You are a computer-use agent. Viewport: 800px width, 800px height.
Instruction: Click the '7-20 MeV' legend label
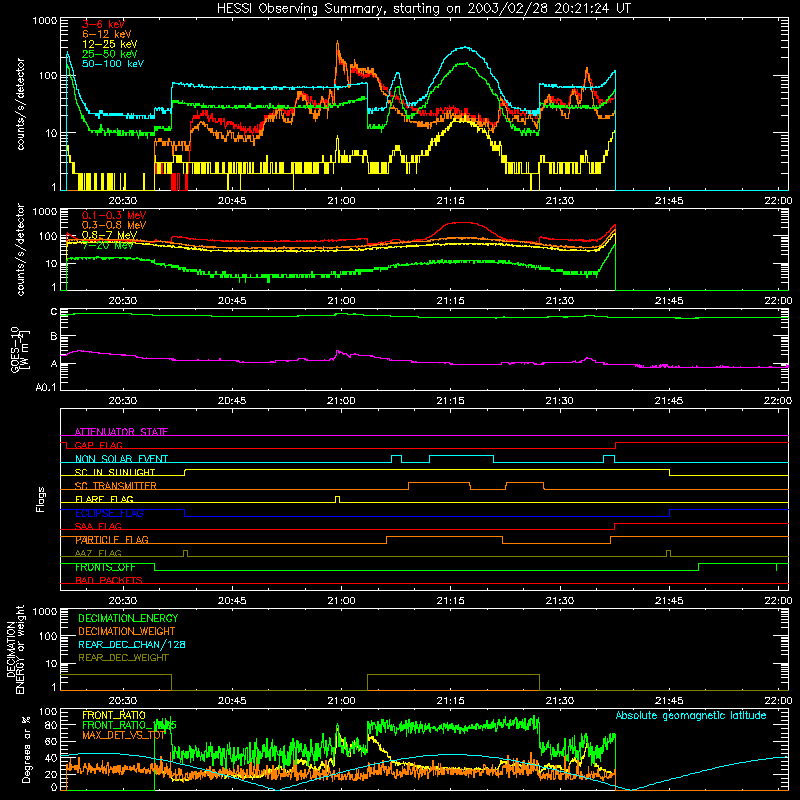(108, 245)
